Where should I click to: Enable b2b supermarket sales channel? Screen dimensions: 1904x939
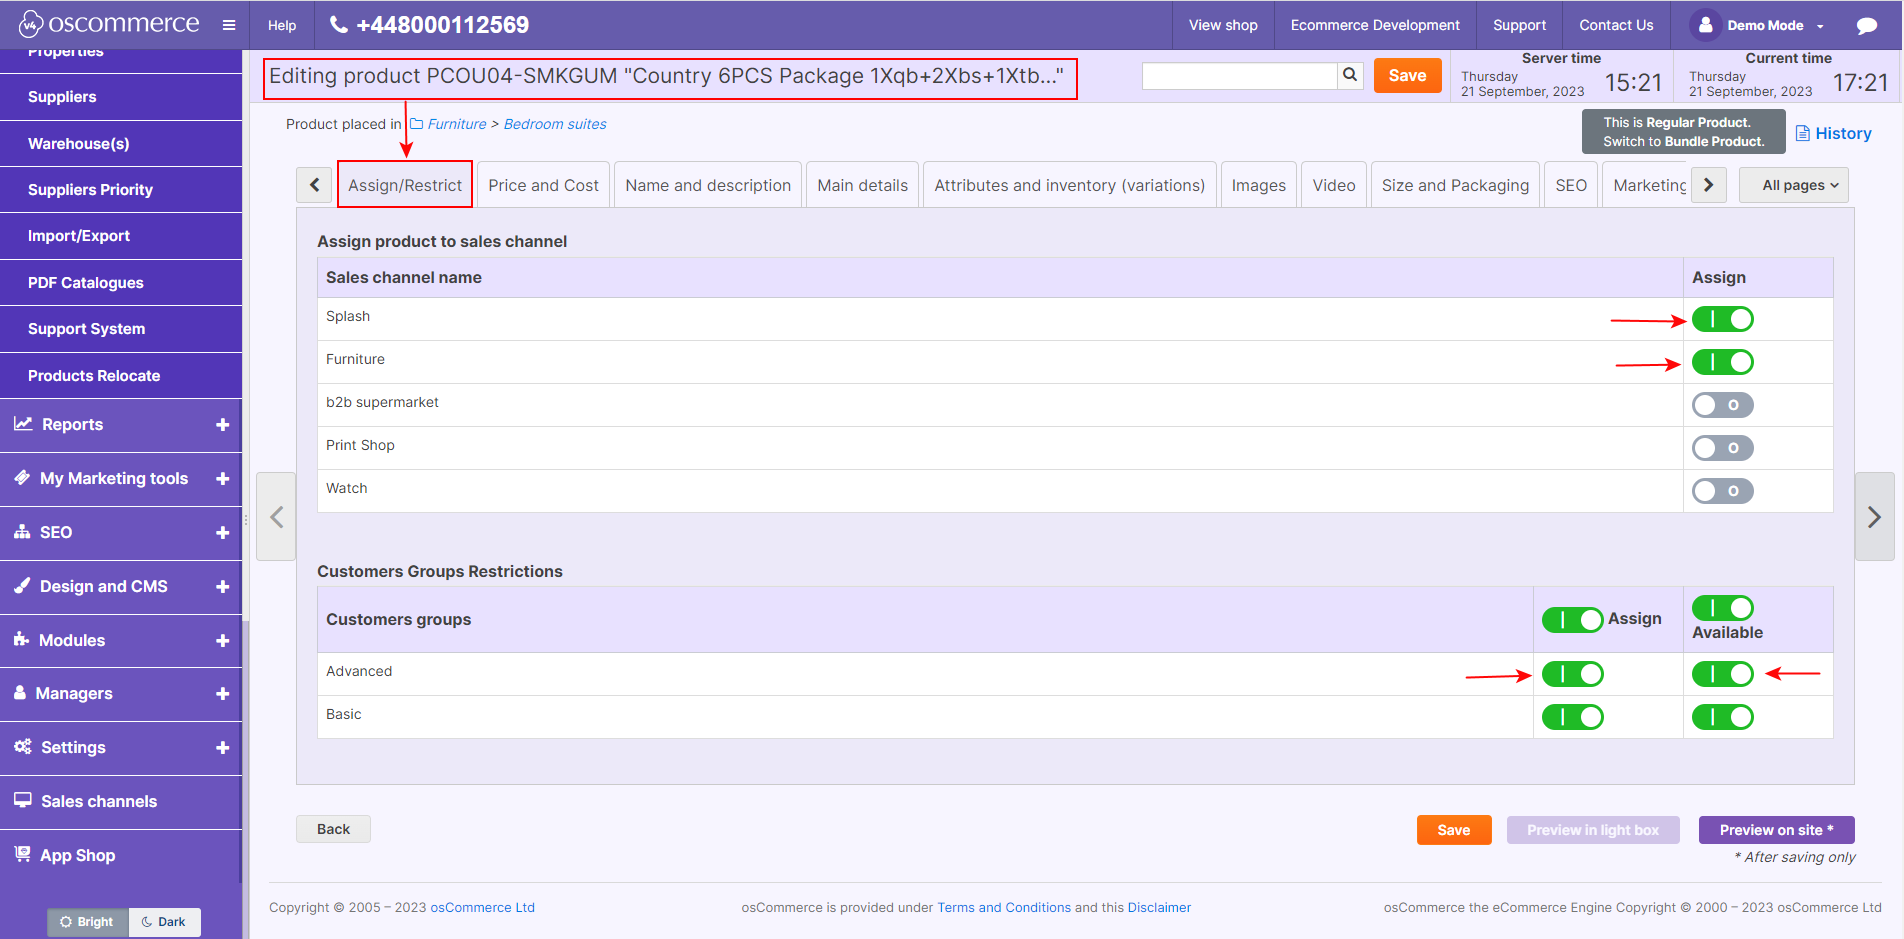click(1723, 405)
